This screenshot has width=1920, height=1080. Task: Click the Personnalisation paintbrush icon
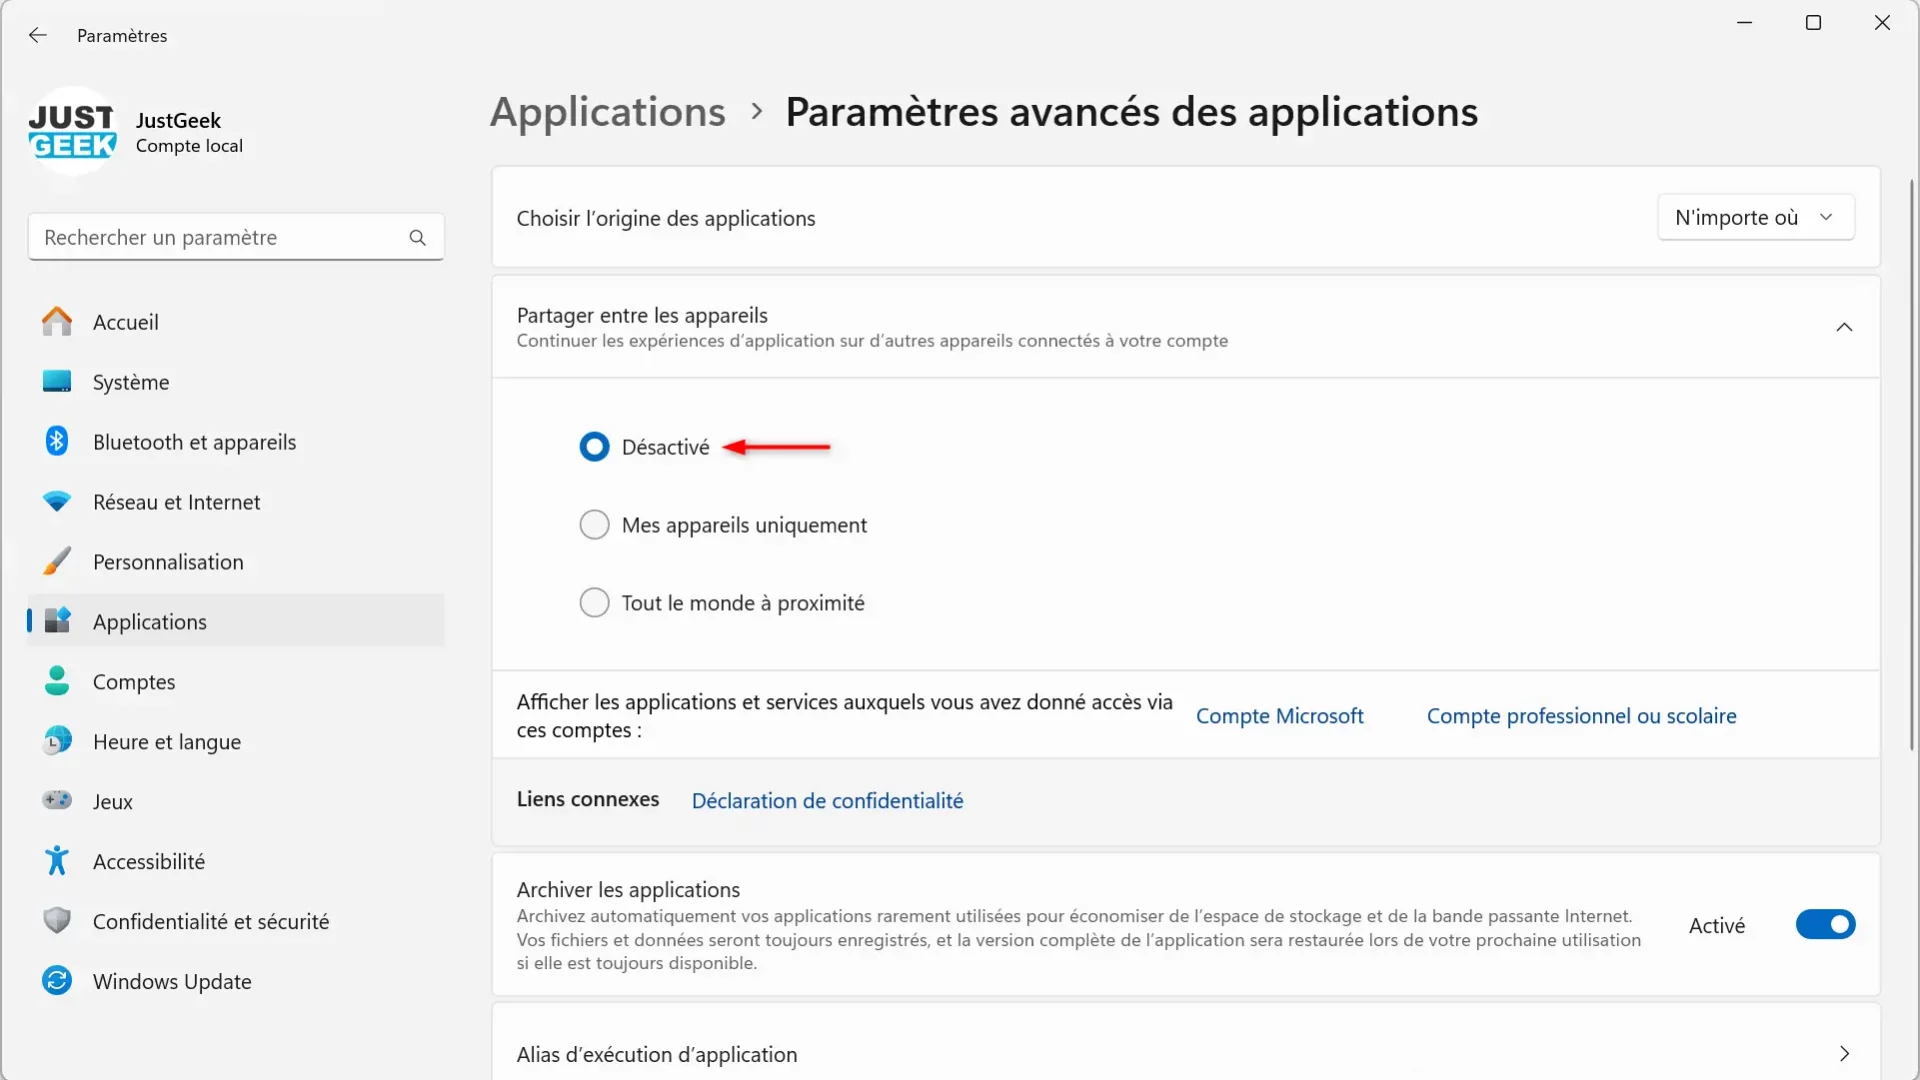[57, 561]
